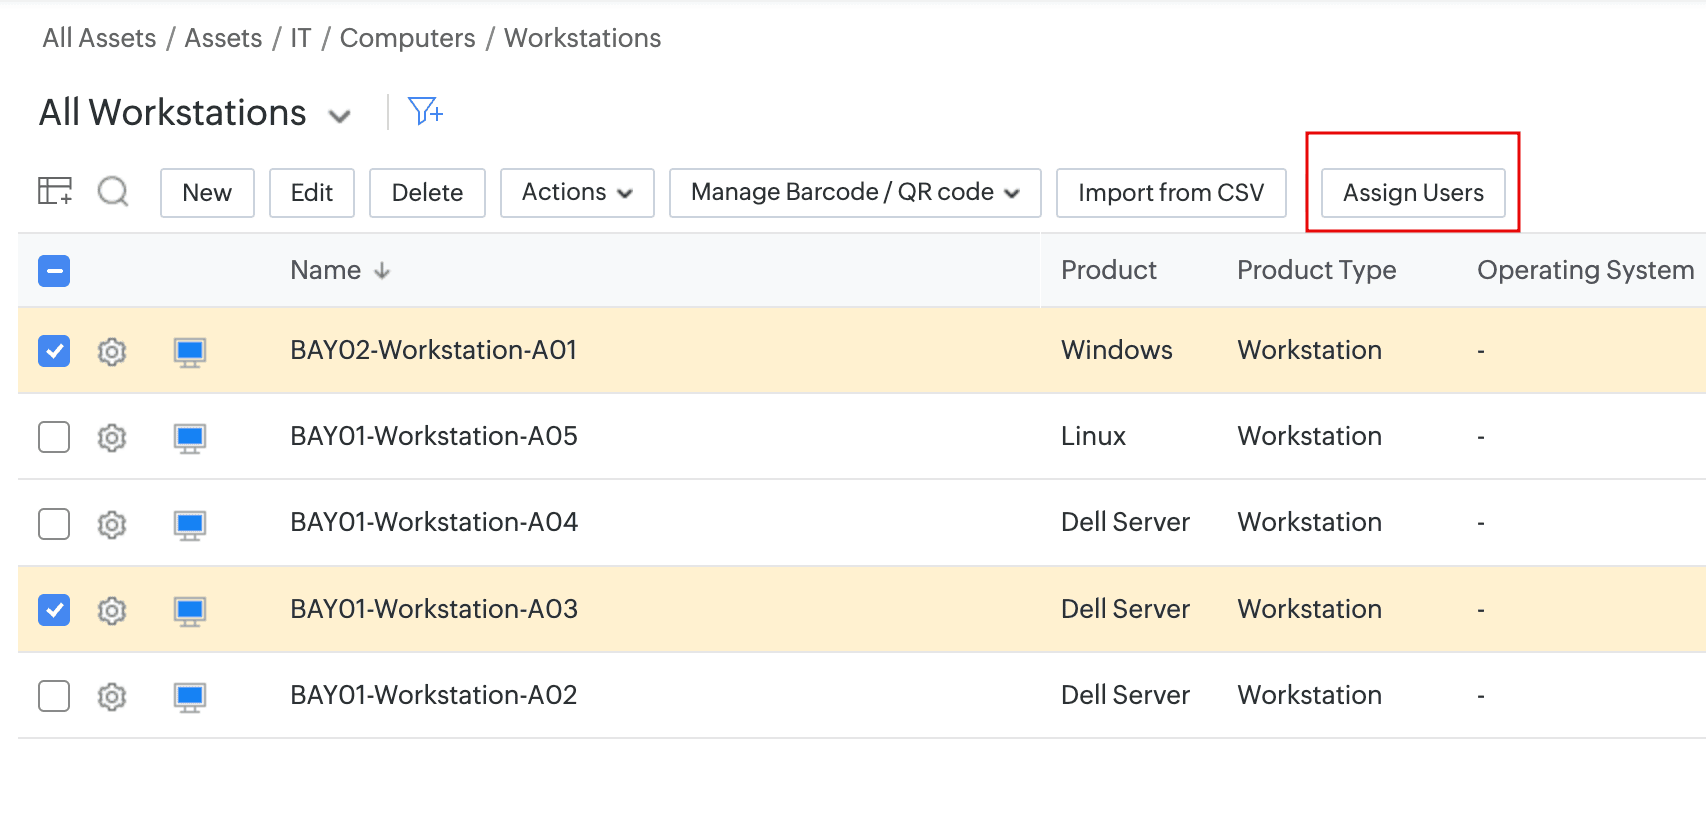Select the BAY01-Workstation-A05 checkbox
Image resolution: width=1706 pixels, height=816 pixels.
(54, 437)
